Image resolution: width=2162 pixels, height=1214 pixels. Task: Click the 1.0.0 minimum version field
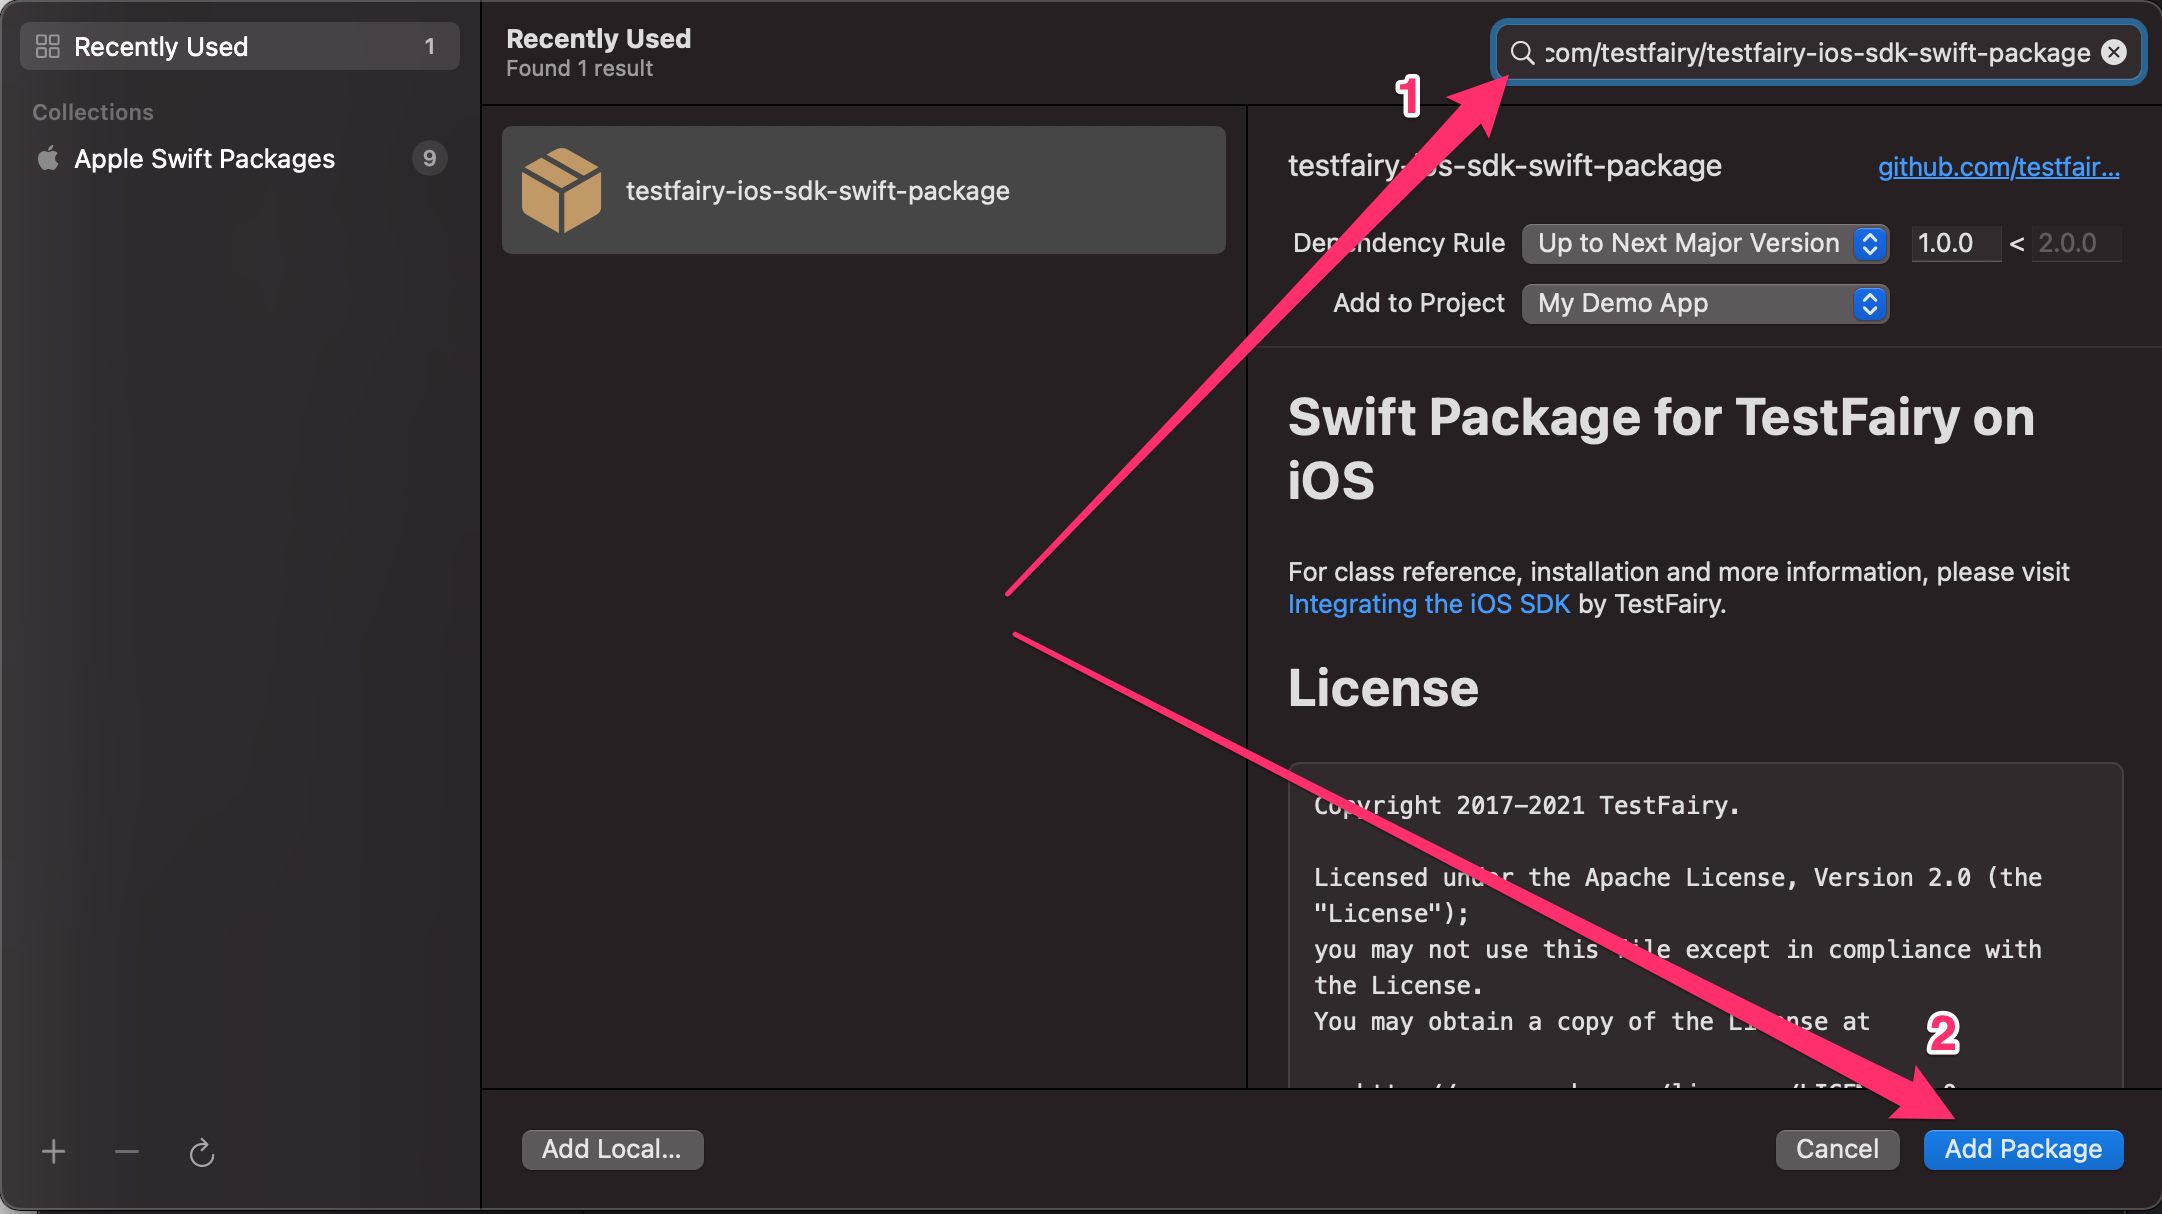pyautogui.click(x=1953, y=243)
